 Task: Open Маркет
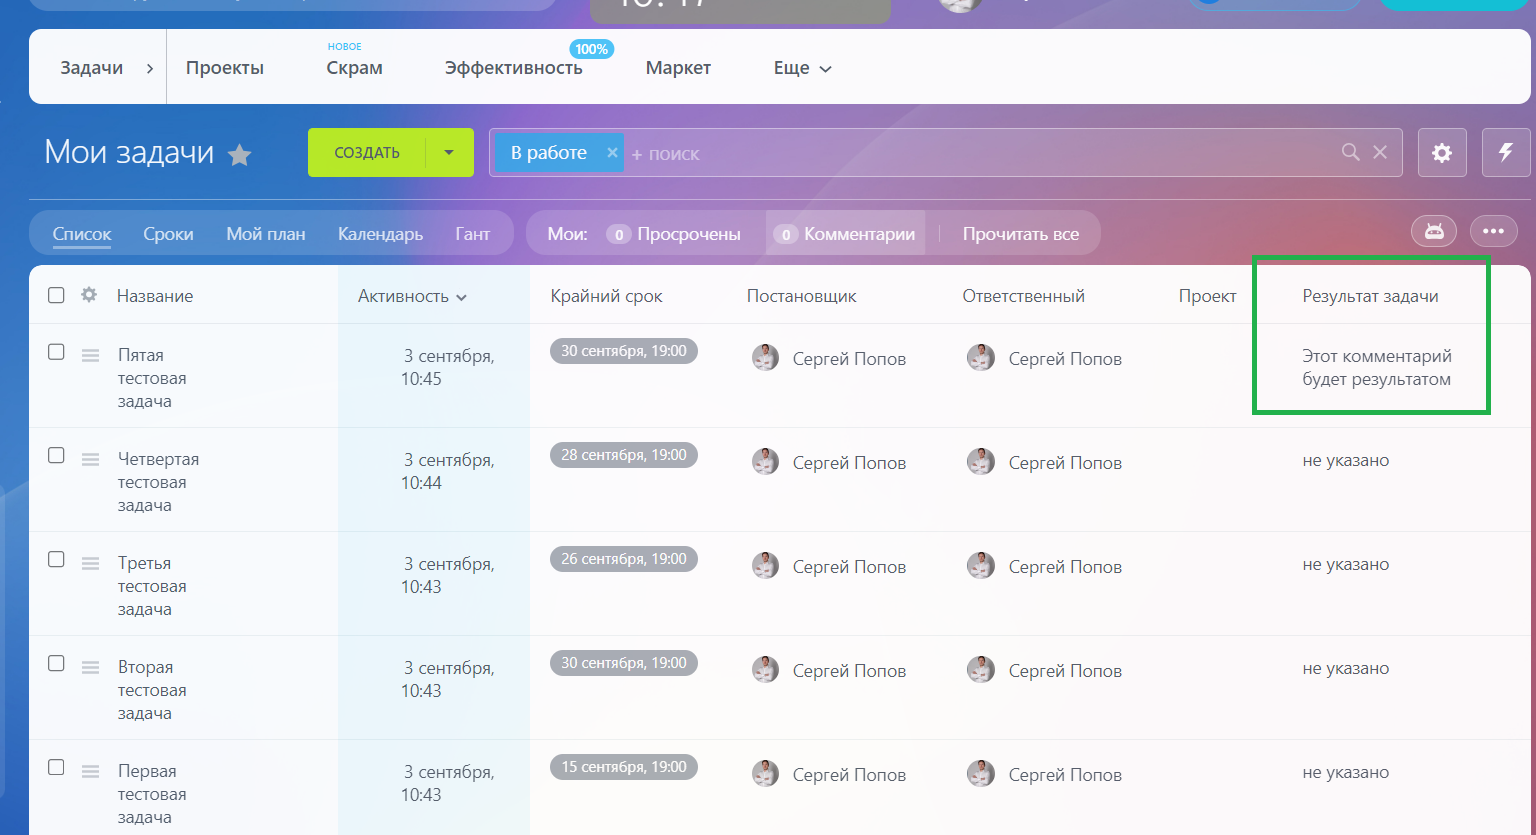678,68
